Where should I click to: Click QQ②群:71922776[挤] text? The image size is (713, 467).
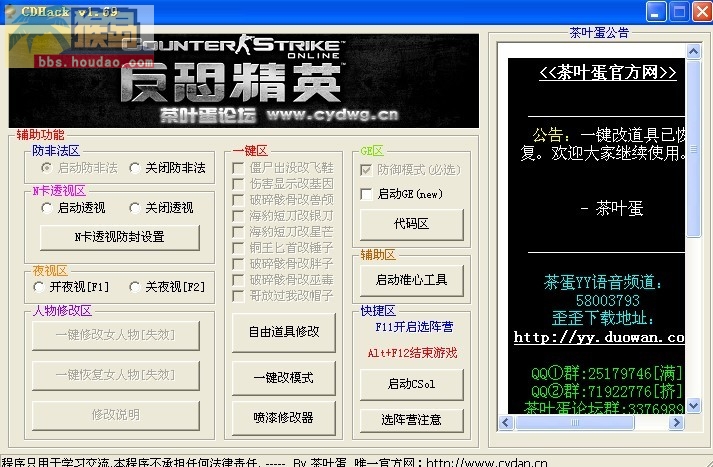point(607,392)
